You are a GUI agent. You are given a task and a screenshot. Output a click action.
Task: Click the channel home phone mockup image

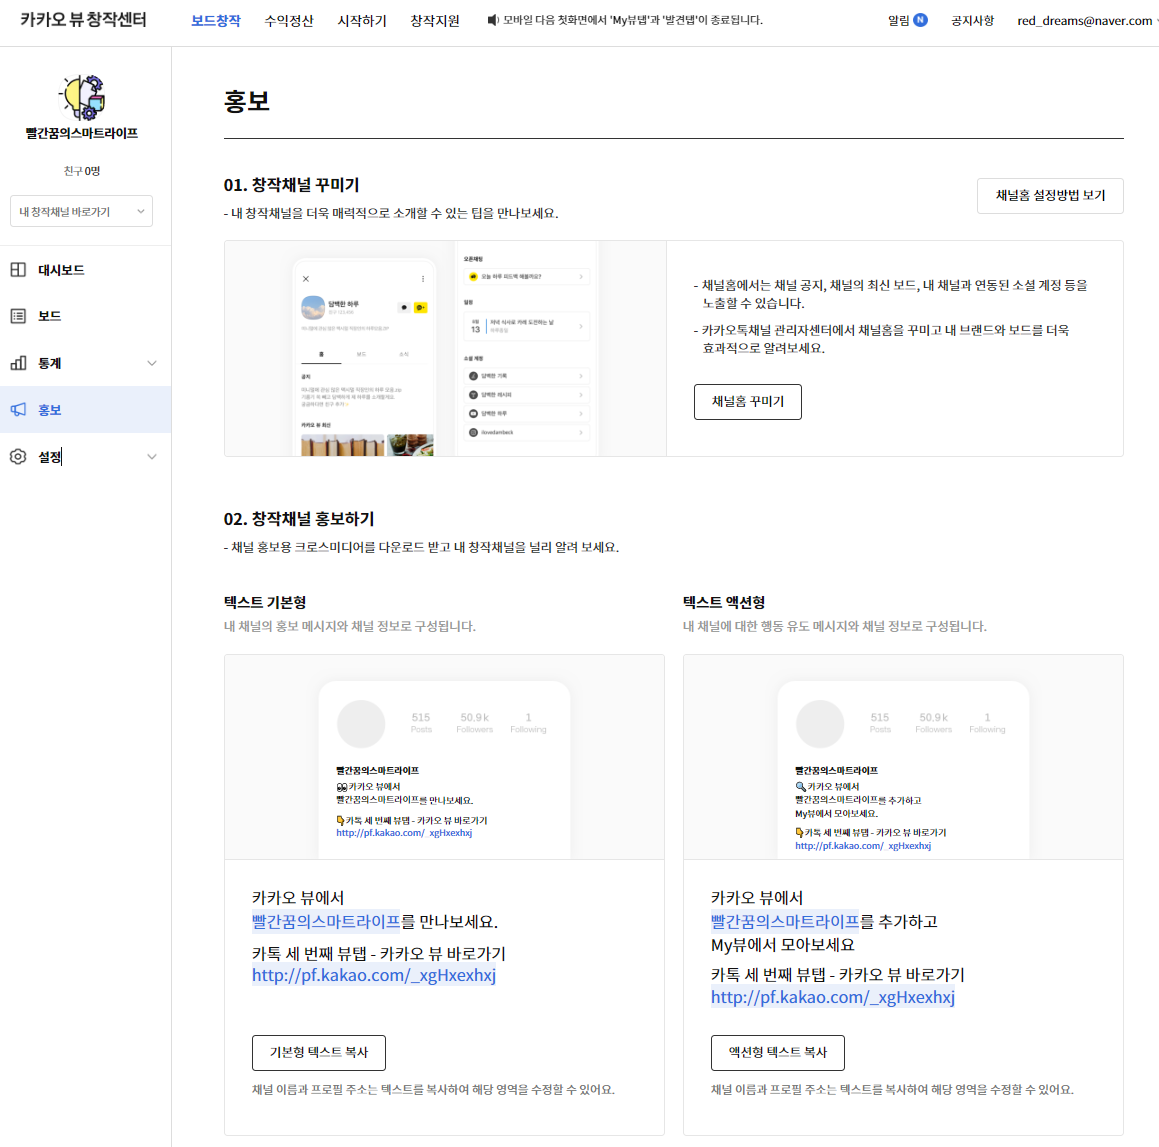point(445,348)
